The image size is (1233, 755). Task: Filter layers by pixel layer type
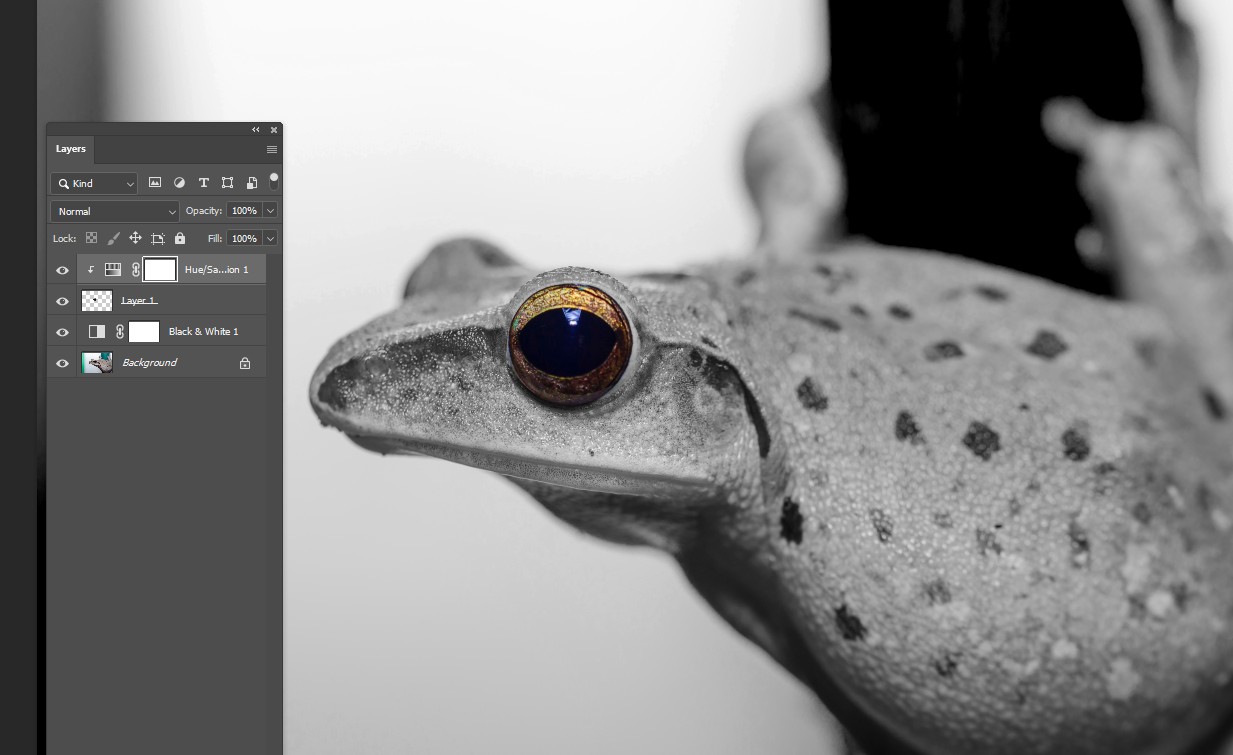tap(155, 183)
